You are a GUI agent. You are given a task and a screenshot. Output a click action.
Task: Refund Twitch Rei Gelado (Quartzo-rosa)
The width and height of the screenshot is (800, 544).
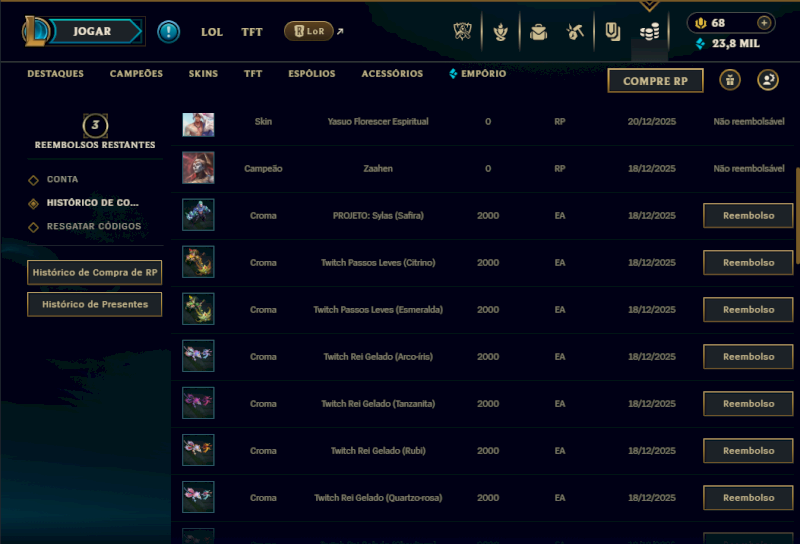pos(748,497)
